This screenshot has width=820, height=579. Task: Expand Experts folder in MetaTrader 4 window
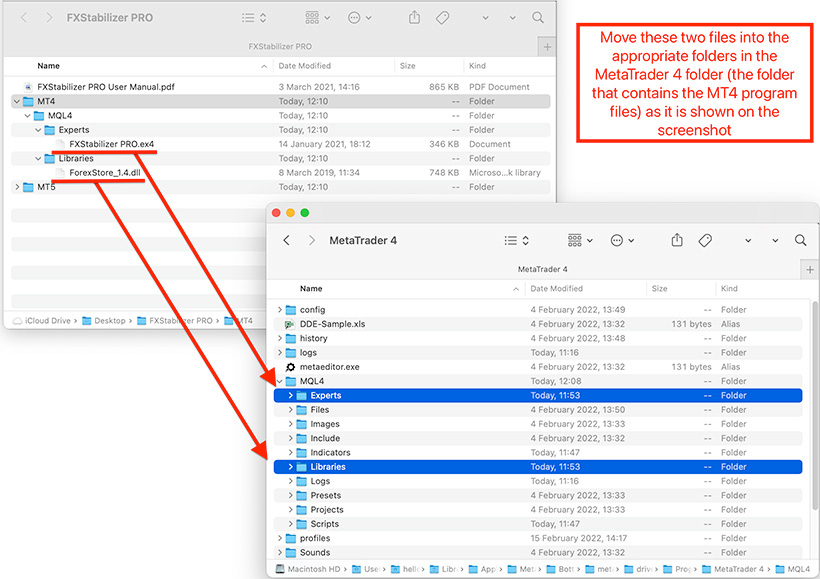tap(290, 395)
